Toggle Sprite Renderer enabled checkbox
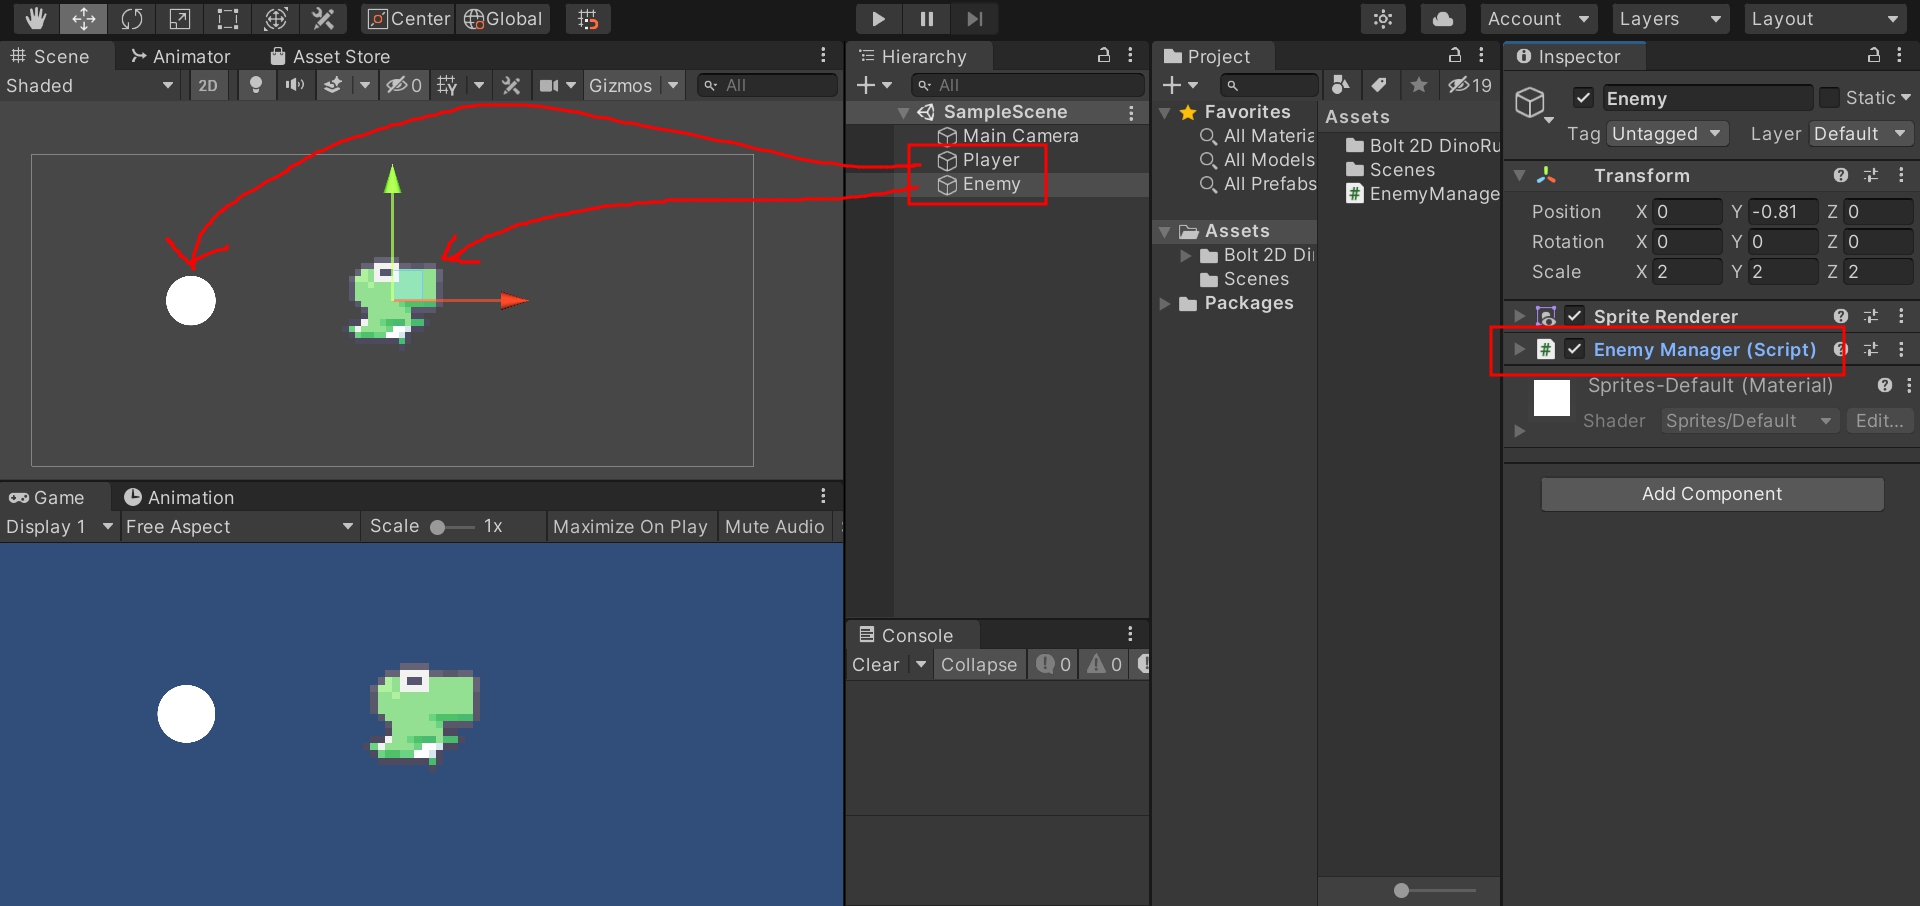The image size is (1920, 906). [x=1575, y=316]
